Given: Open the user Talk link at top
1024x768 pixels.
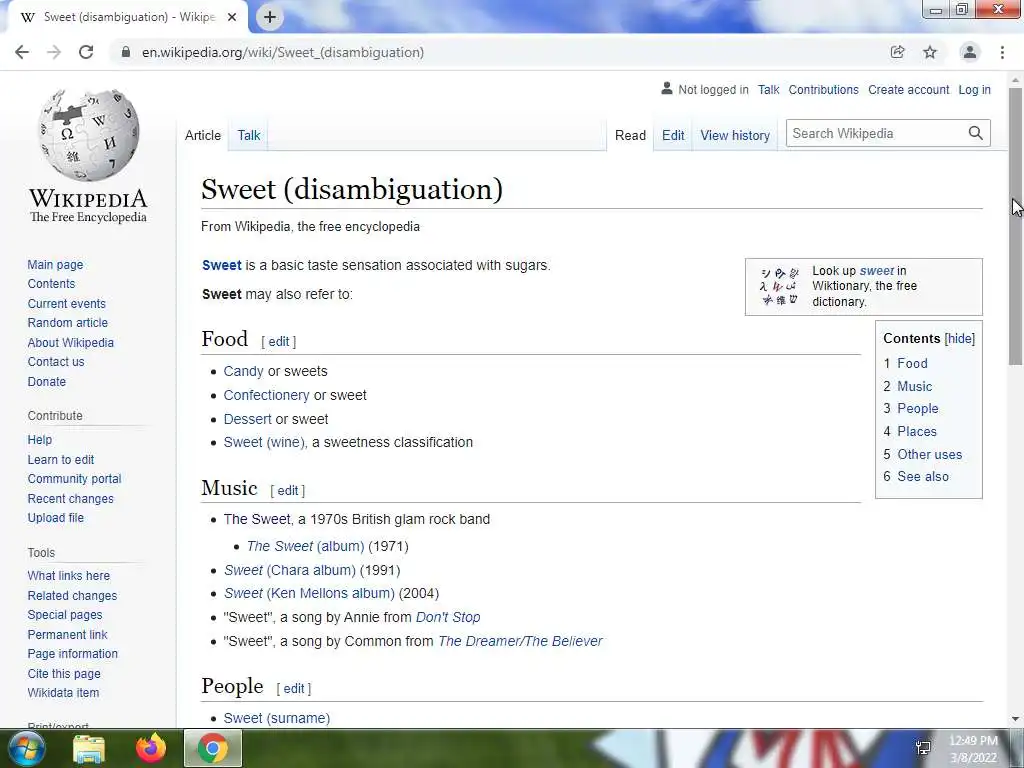Looking at the screenshot, I should [x=769, y=89].
